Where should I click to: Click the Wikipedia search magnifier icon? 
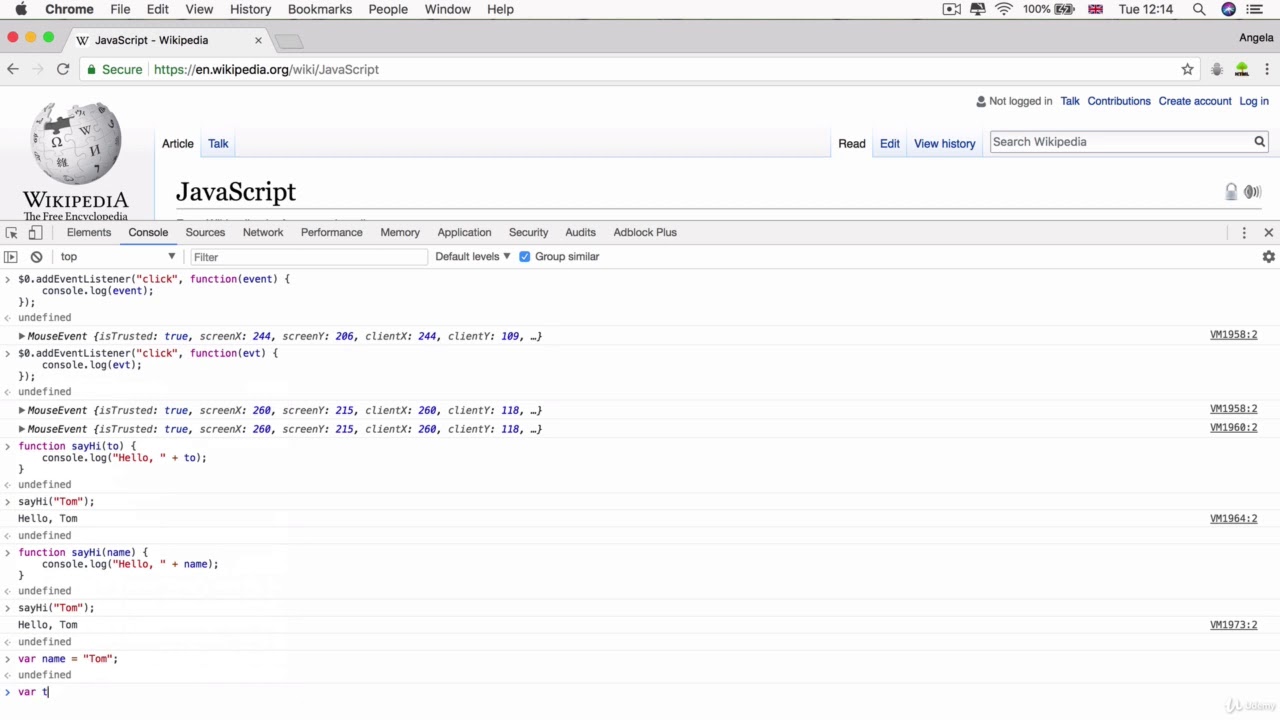pos(1259,142)
